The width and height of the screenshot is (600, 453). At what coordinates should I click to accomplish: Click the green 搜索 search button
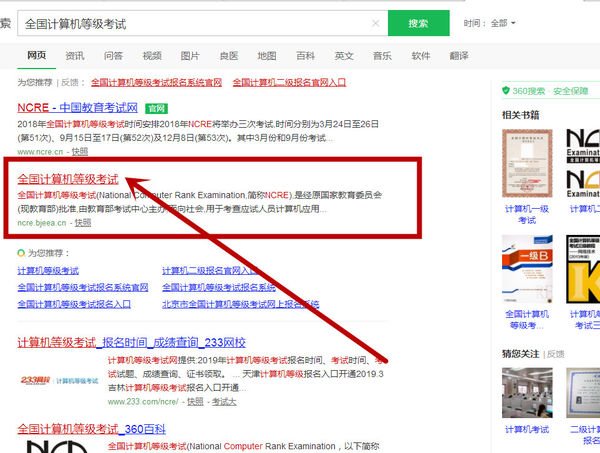418,23
